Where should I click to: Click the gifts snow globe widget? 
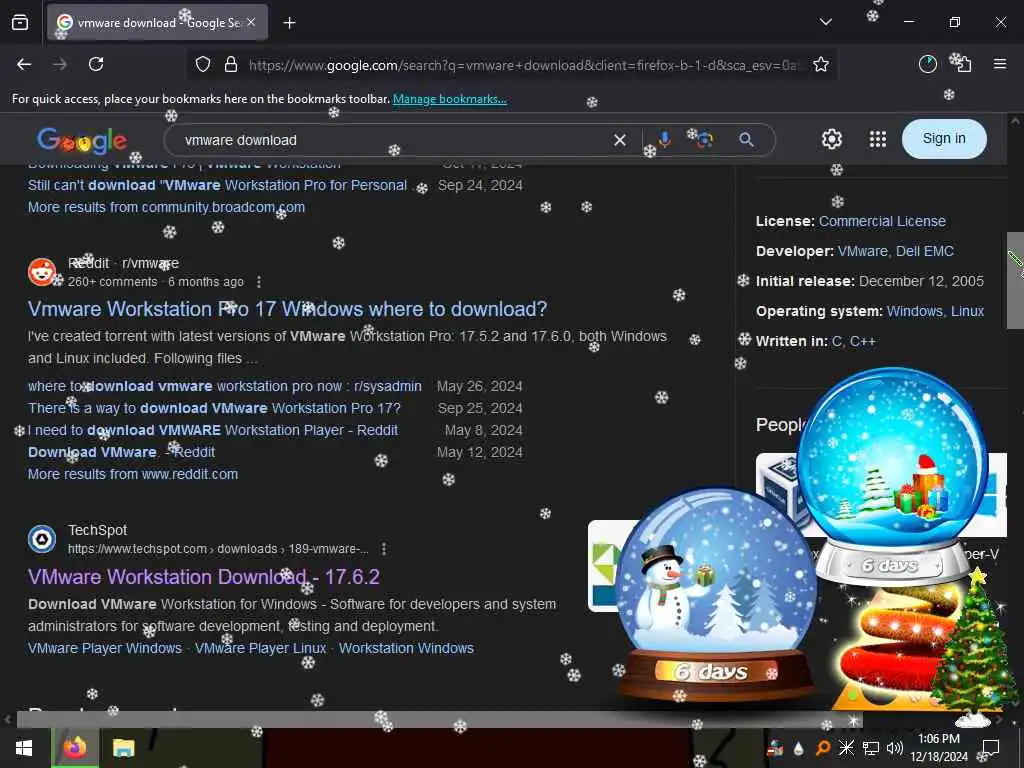tap(892, 475)
